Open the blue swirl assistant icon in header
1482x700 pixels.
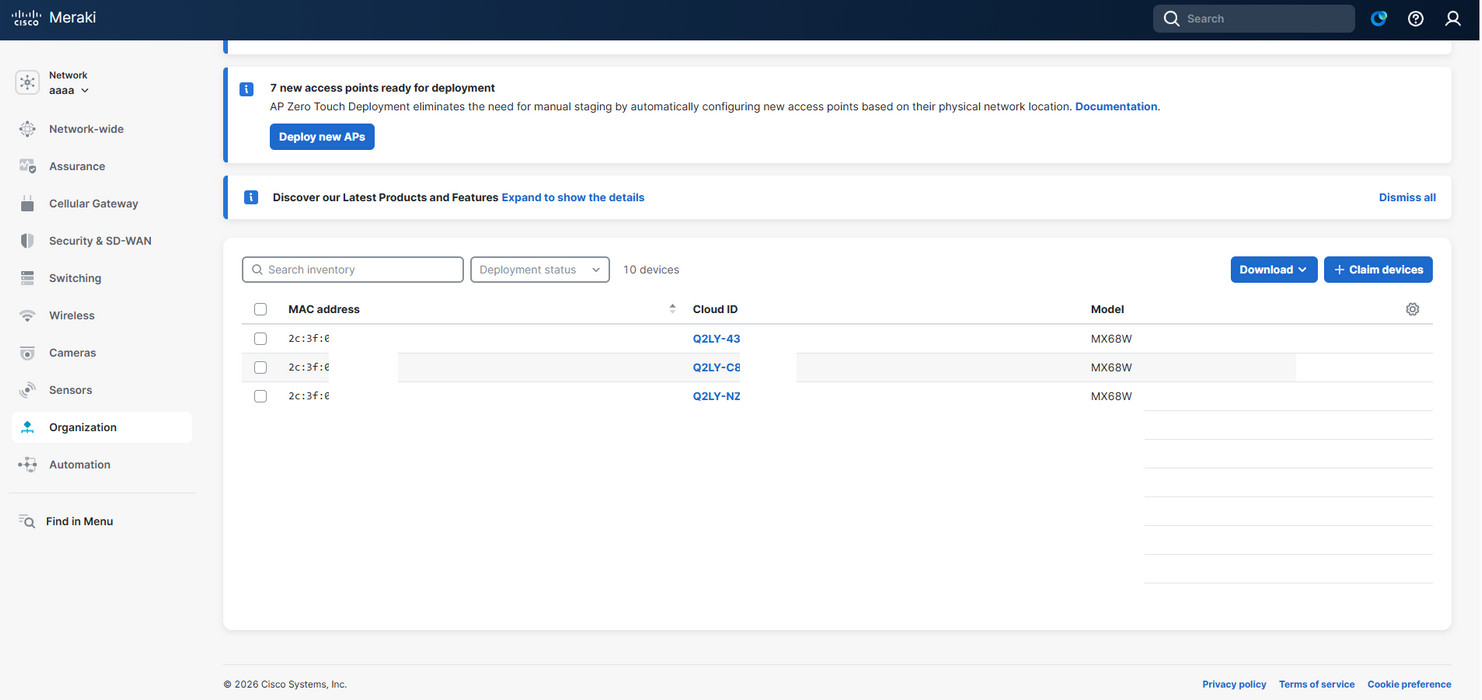click(1379, 19)
